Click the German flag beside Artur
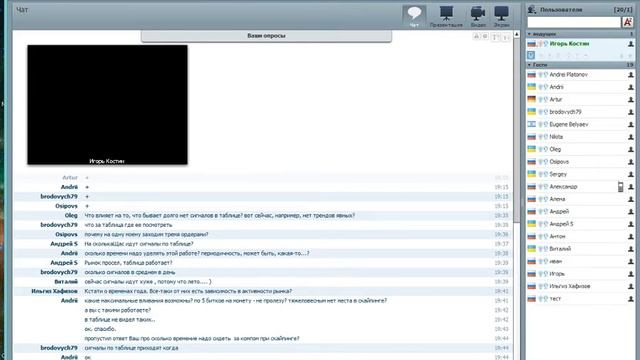 click(531, 99)
